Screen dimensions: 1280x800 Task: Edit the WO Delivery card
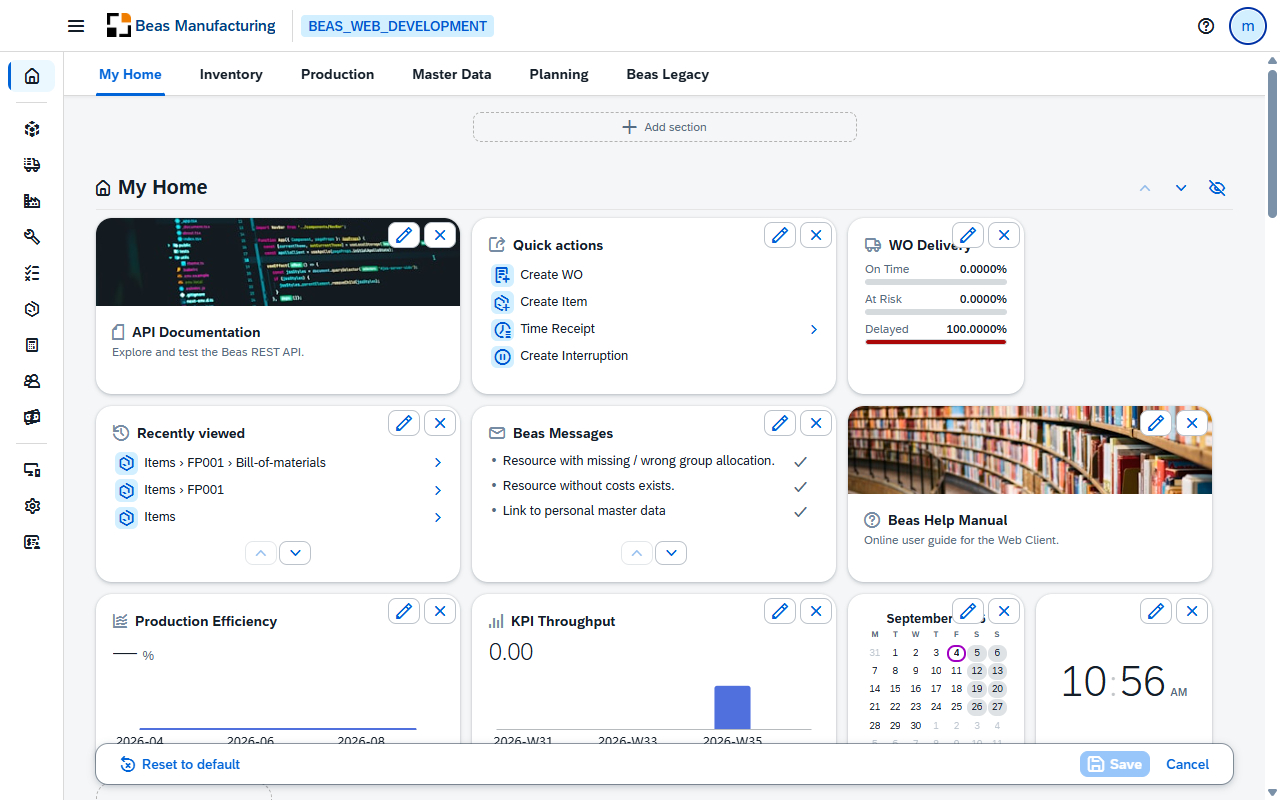pos(968,235)
